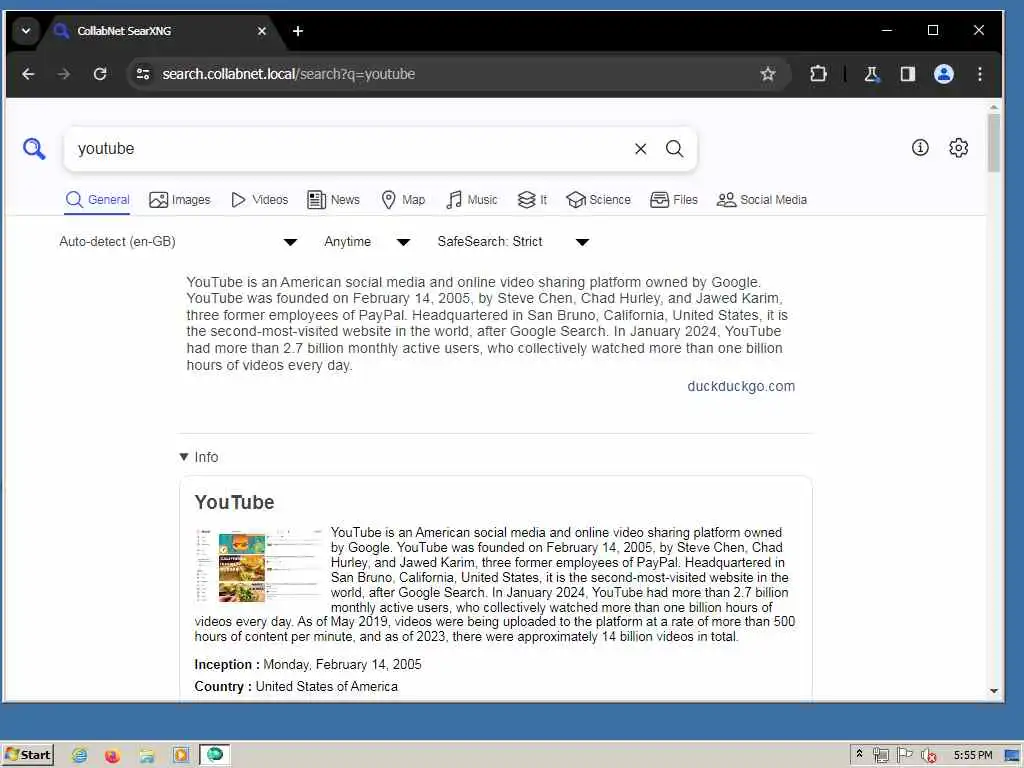The width and height of the screenshot is (1024, 768).
Task: Go forward in browser history
Action: [63, 74]
